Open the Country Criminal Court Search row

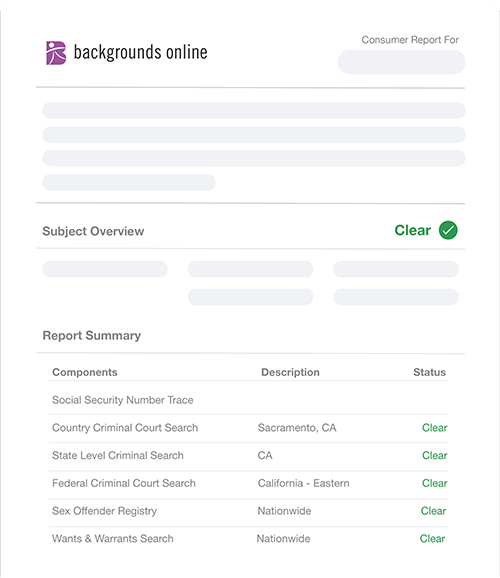248,428
